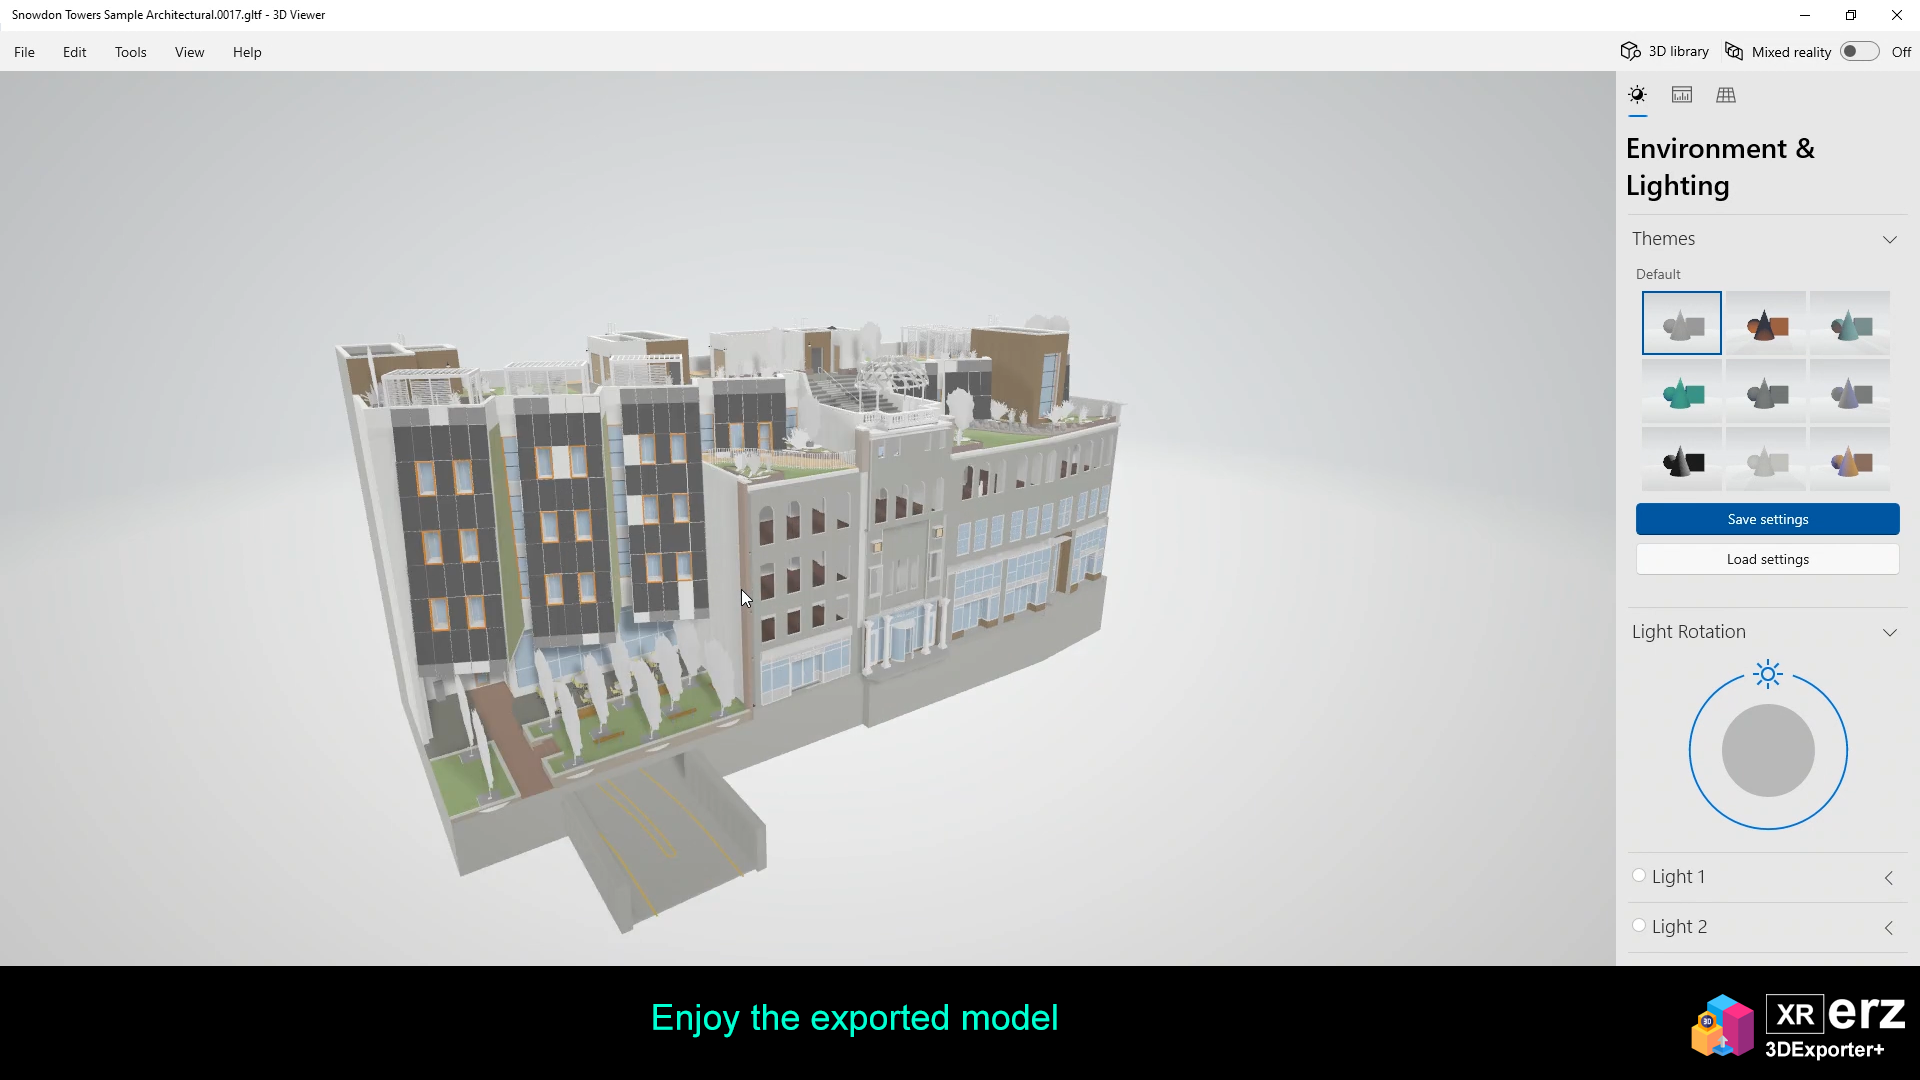Open the Tools menu
The height and width of the screenshot is (1080, 1920).
pyautogui.click(x=130, y=52)
